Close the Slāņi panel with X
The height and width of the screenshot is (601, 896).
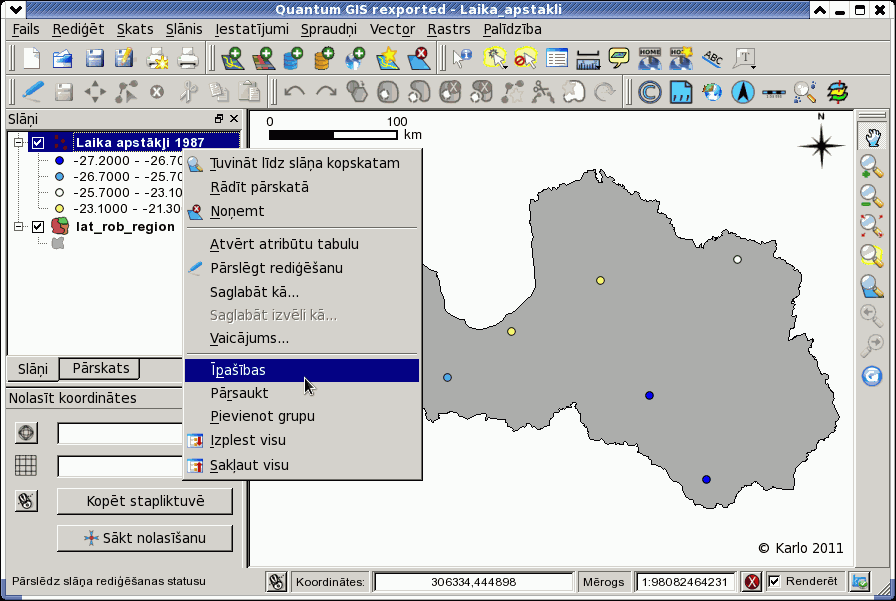(x=234, y=118)
